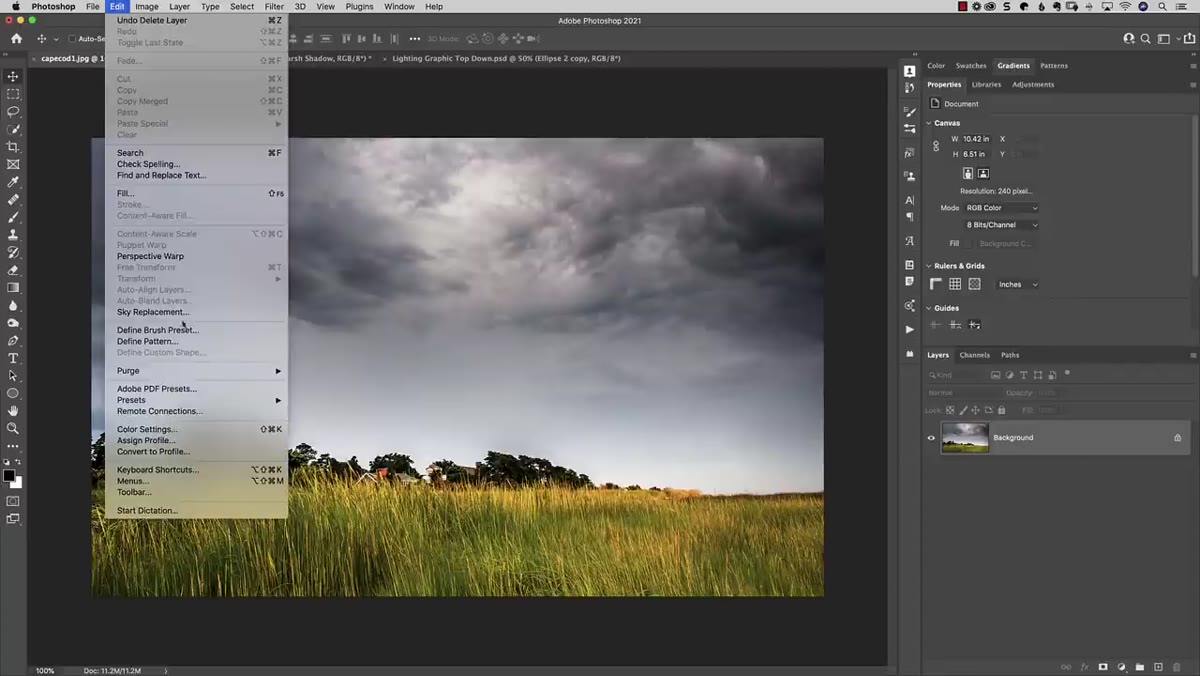Select the Crop tool

(13, 147)
